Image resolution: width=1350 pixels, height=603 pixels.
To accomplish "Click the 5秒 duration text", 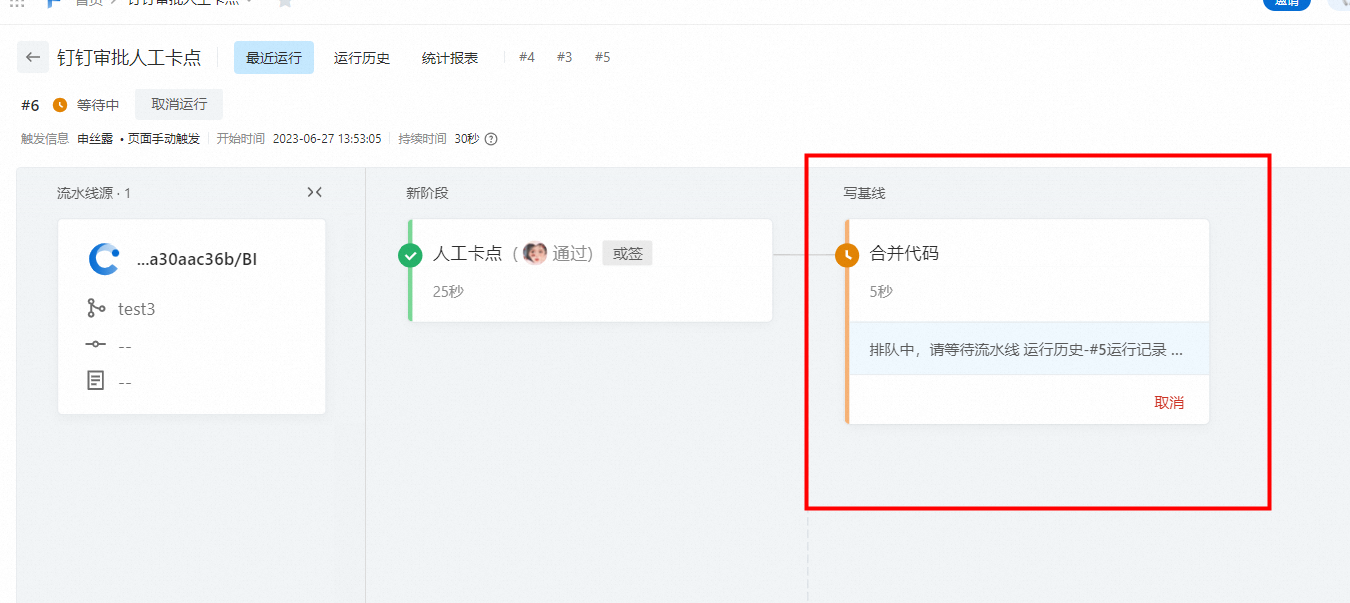I will point(882,291).
